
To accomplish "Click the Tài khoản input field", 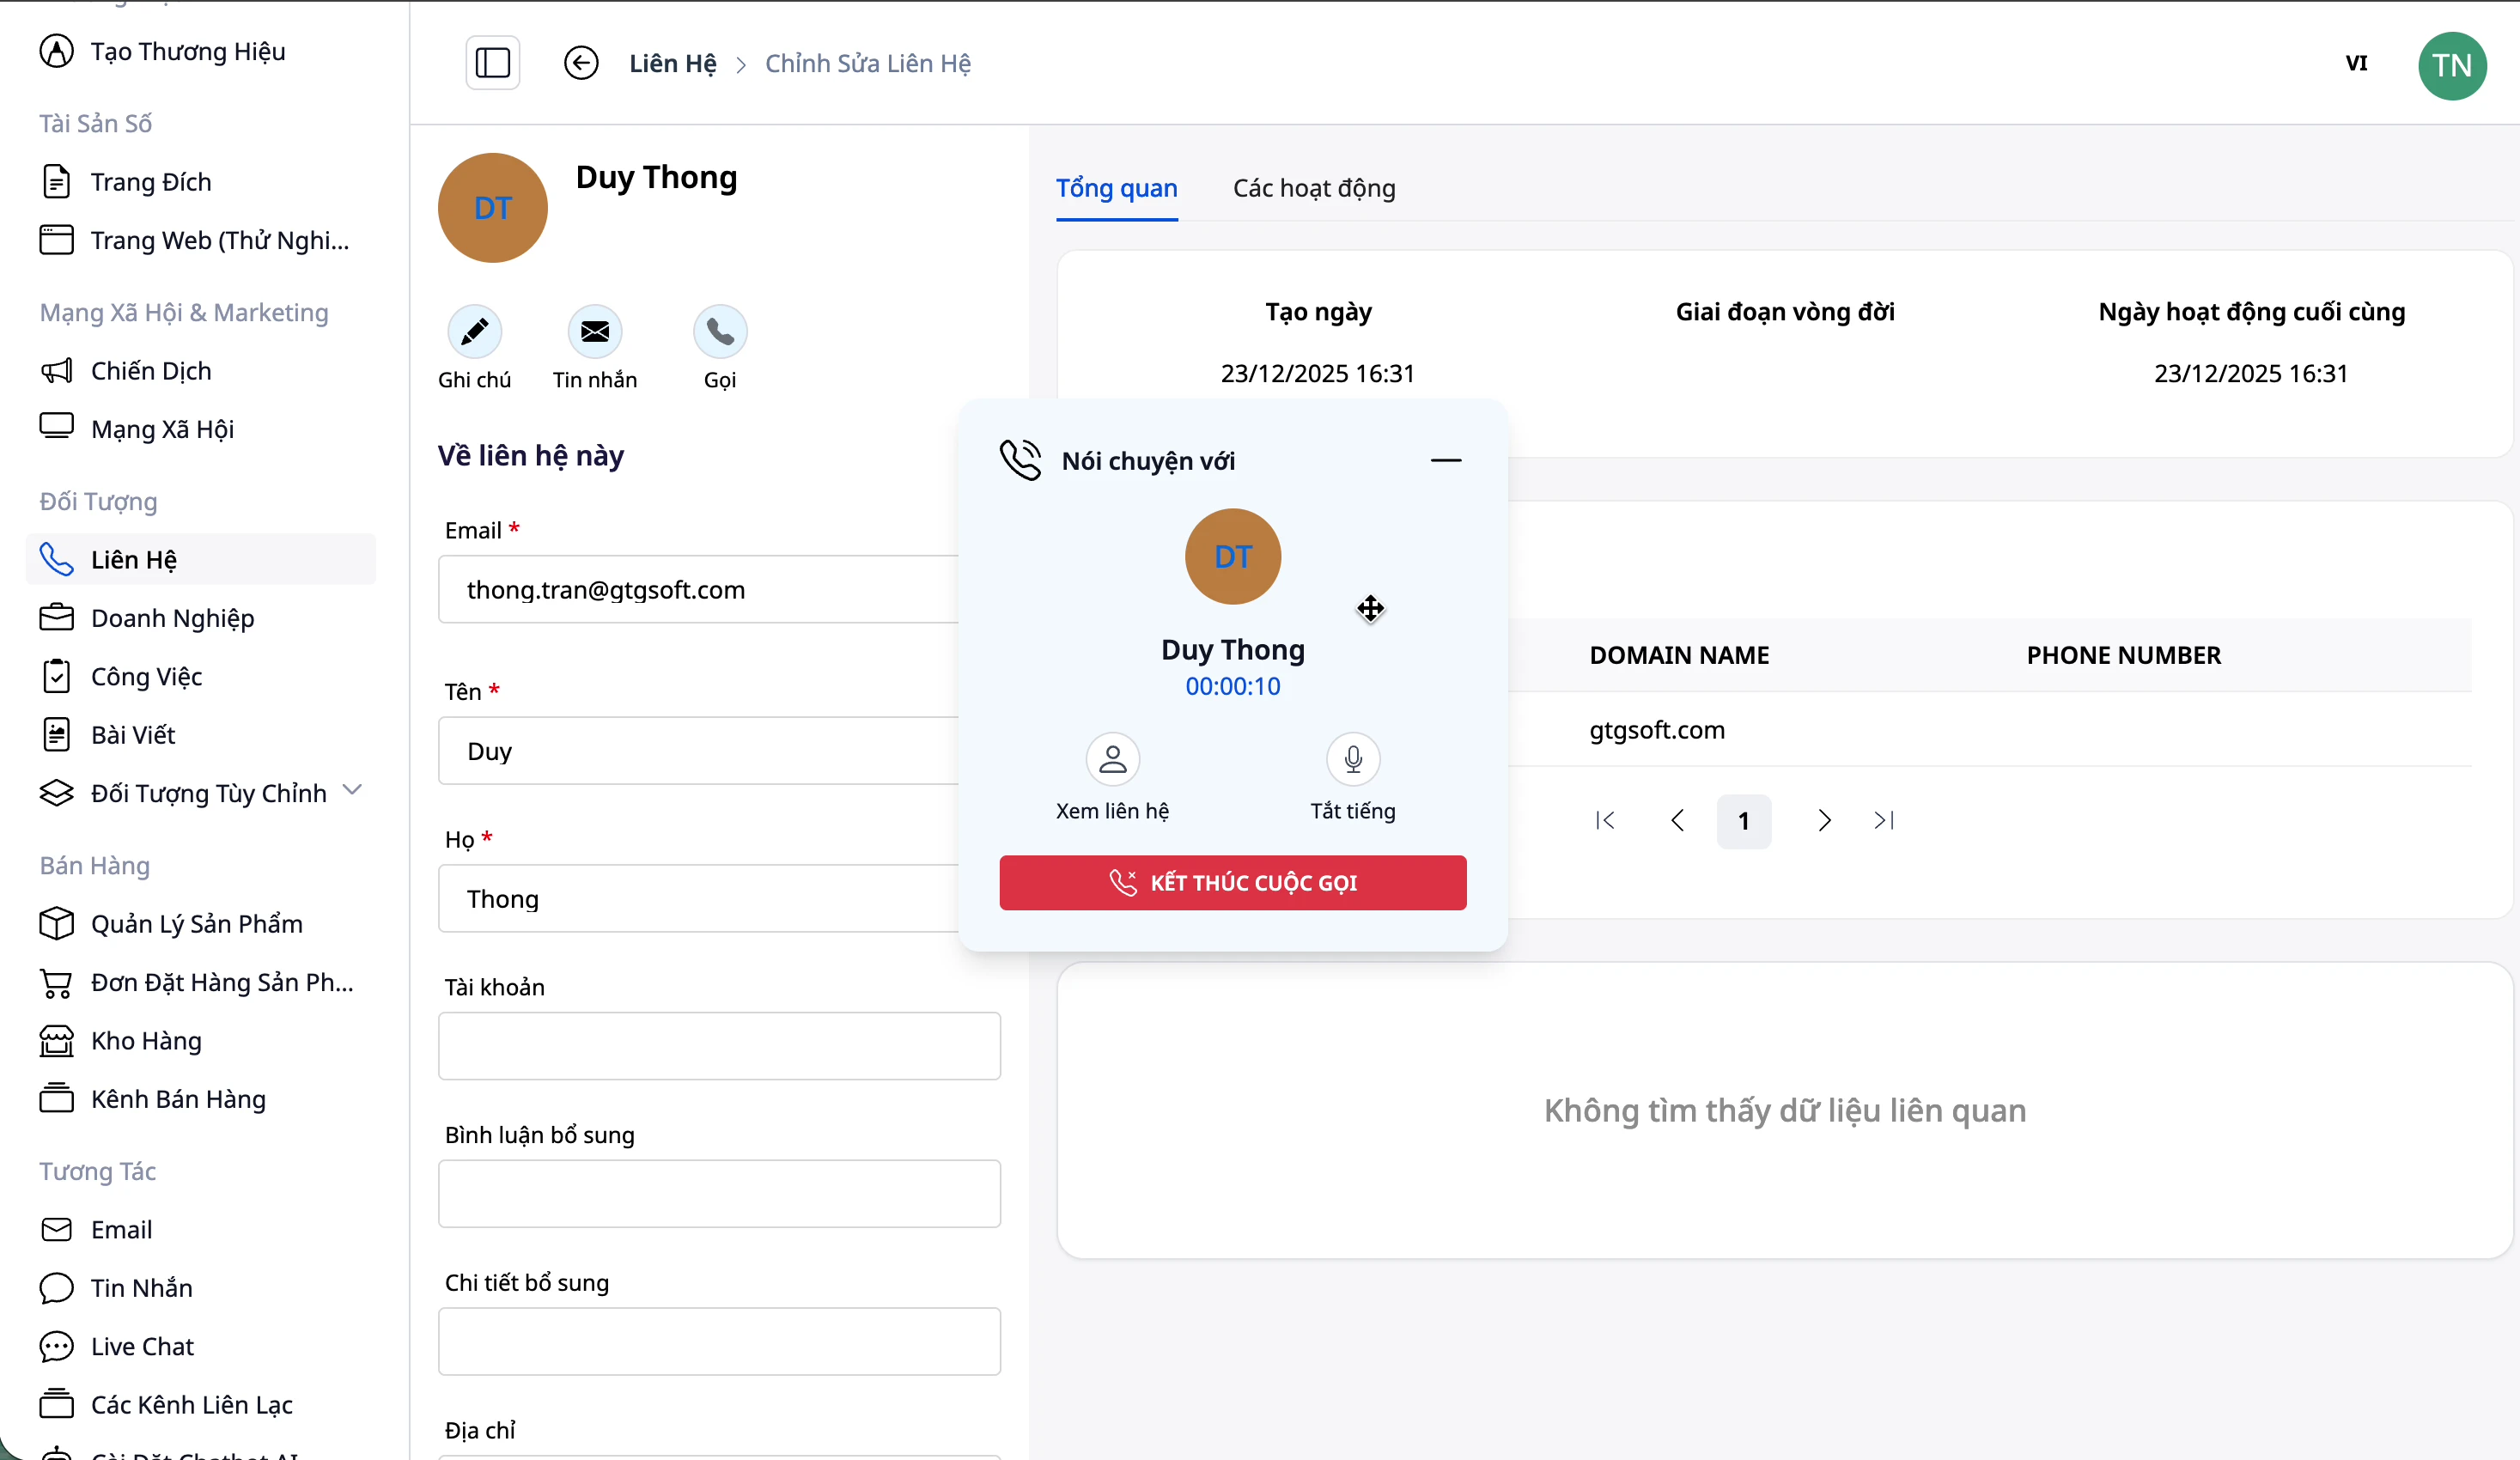I will pos(718,1046).
